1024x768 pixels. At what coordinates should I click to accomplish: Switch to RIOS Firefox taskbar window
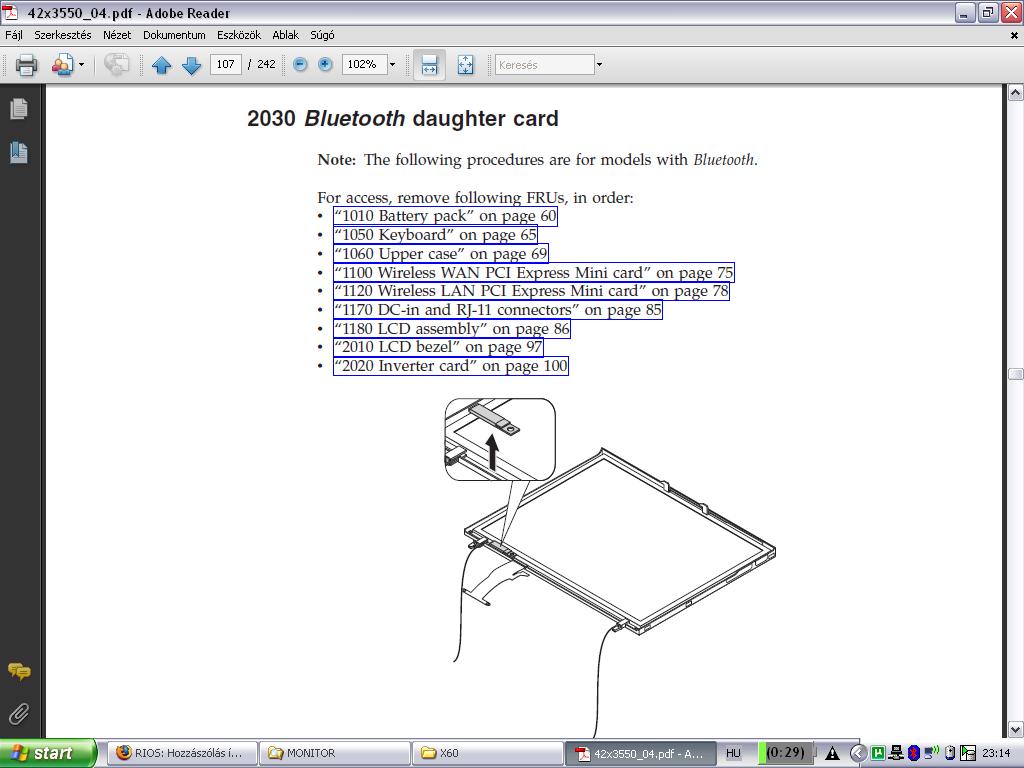[x=182, y=753]
